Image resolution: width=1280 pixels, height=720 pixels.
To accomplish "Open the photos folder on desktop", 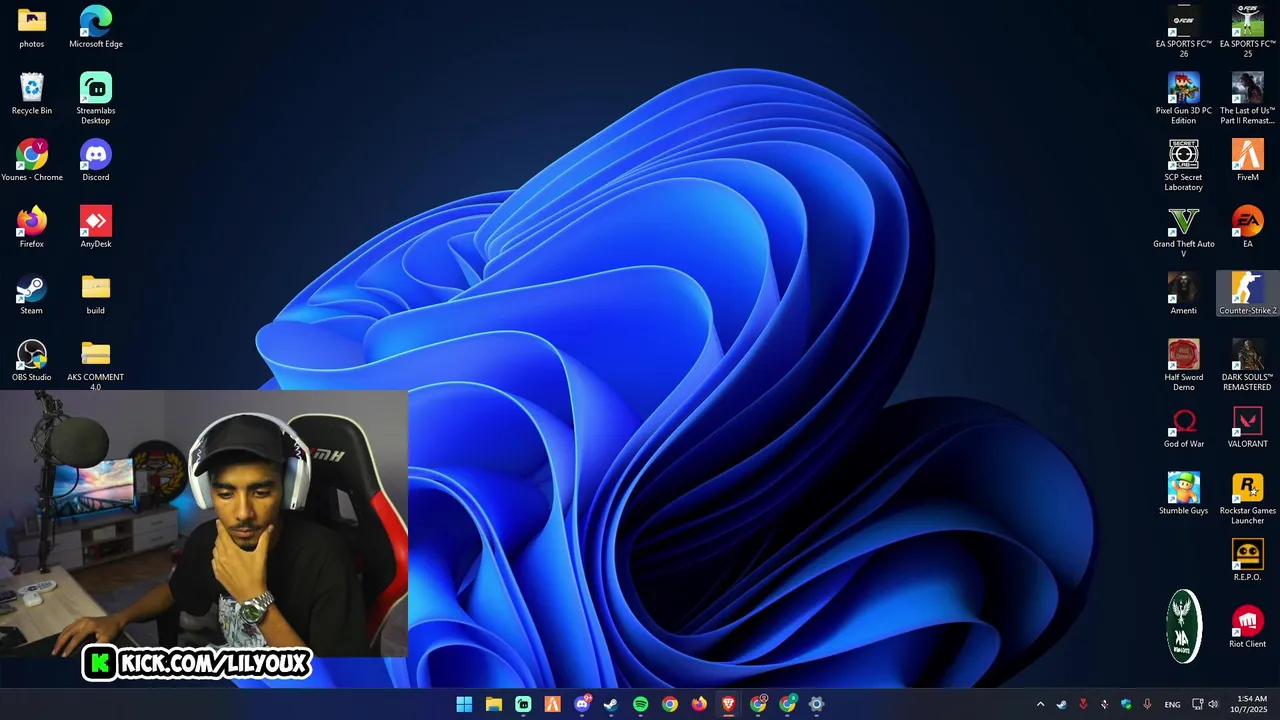I will coord(32,27).
